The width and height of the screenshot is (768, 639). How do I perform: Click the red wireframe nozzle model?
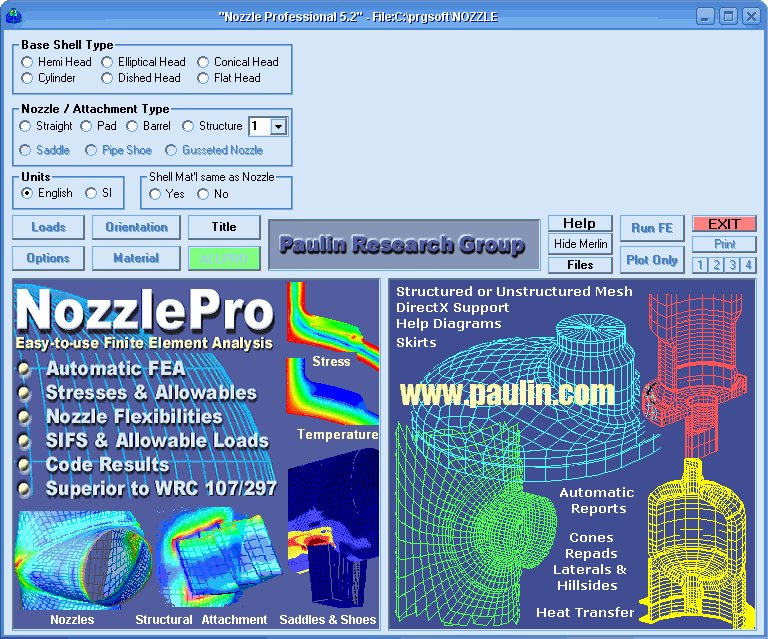pos(695,375)
